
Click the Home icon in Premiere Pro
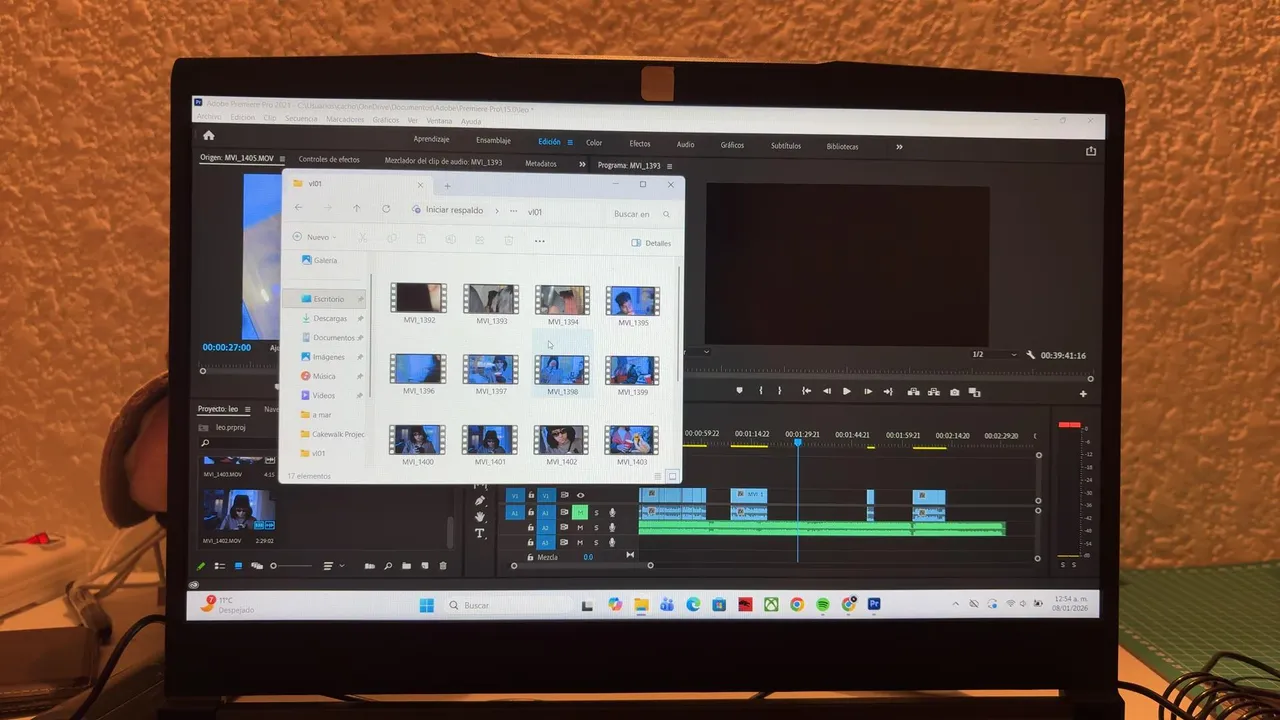[208, 135]
